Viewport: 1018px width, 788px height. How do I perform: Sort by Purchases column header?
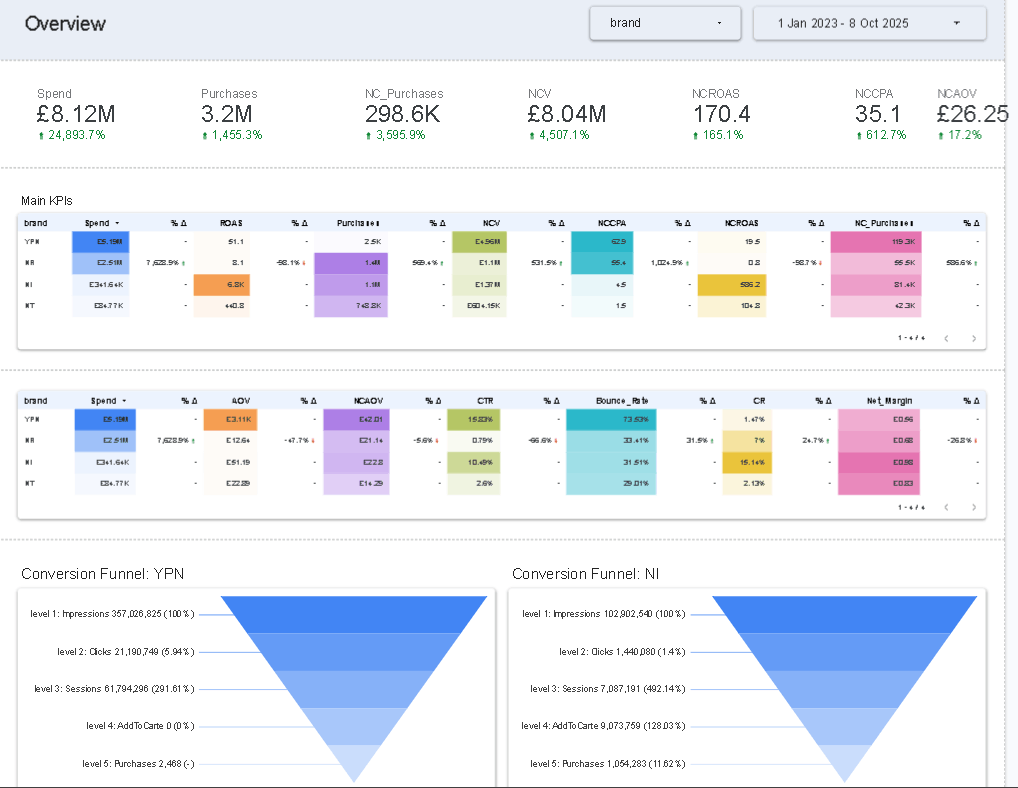(358, 223)
